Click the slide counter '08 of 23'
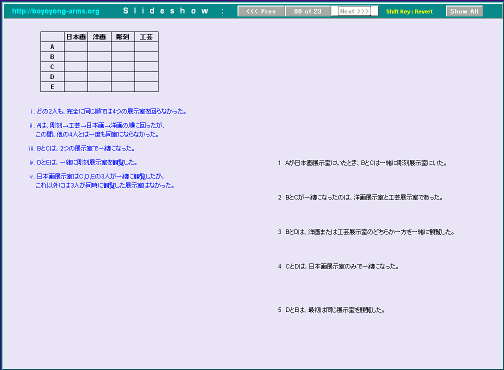Viewport: 504px width, 370px height. [308, 11]
